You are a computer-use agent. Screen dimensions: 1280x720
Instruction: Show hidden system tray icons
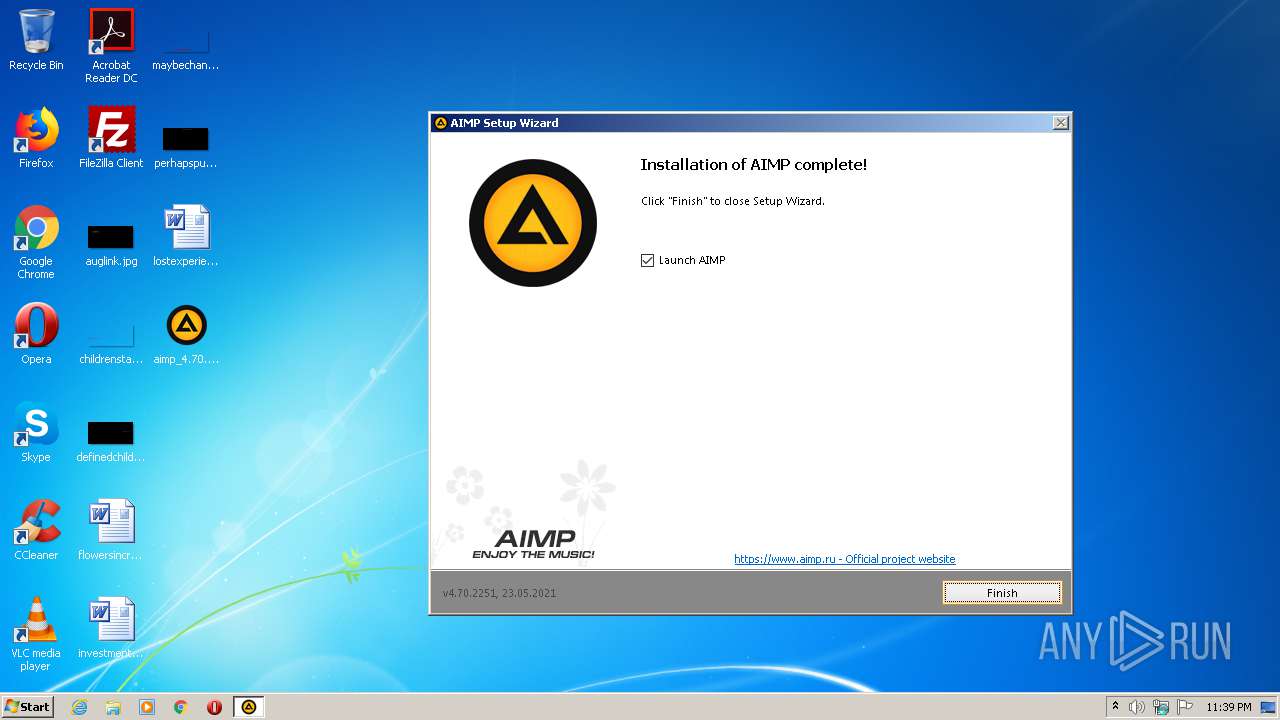1115,707
